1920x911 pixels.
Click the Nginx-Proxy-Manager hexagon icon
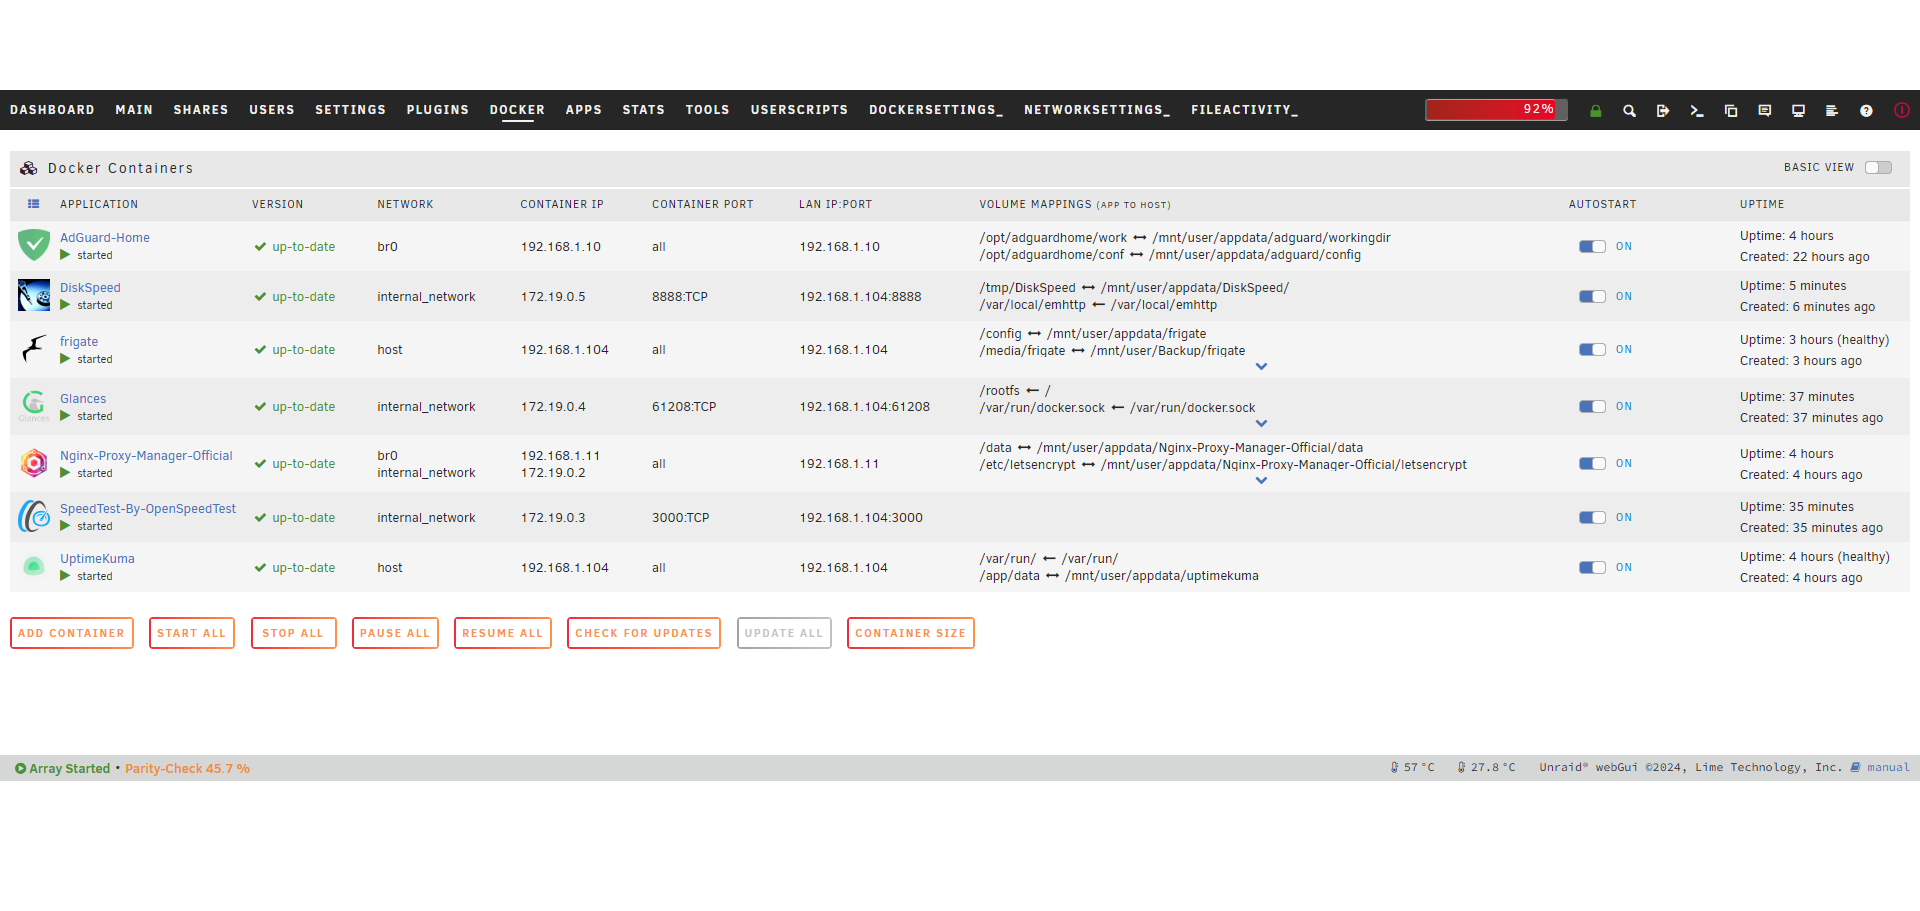point(34,463)
